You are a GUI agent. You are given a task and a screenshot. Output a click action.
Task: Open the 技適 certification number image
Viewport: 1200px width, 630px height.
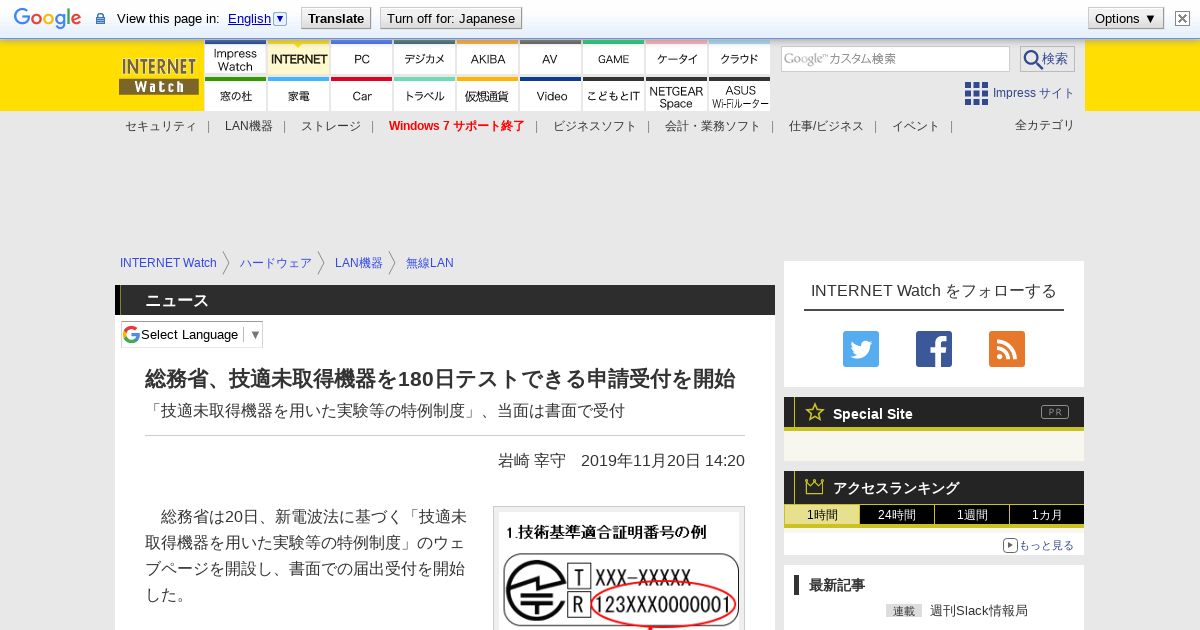(x=619, y=568)
